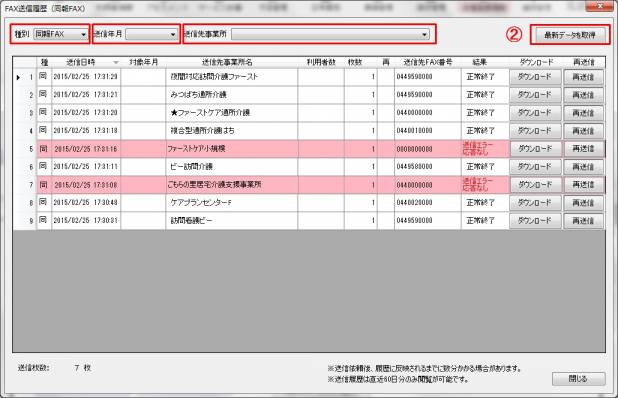
Task: Expand the 送信先事業所 combo box
Action: (x=330, y=34)
